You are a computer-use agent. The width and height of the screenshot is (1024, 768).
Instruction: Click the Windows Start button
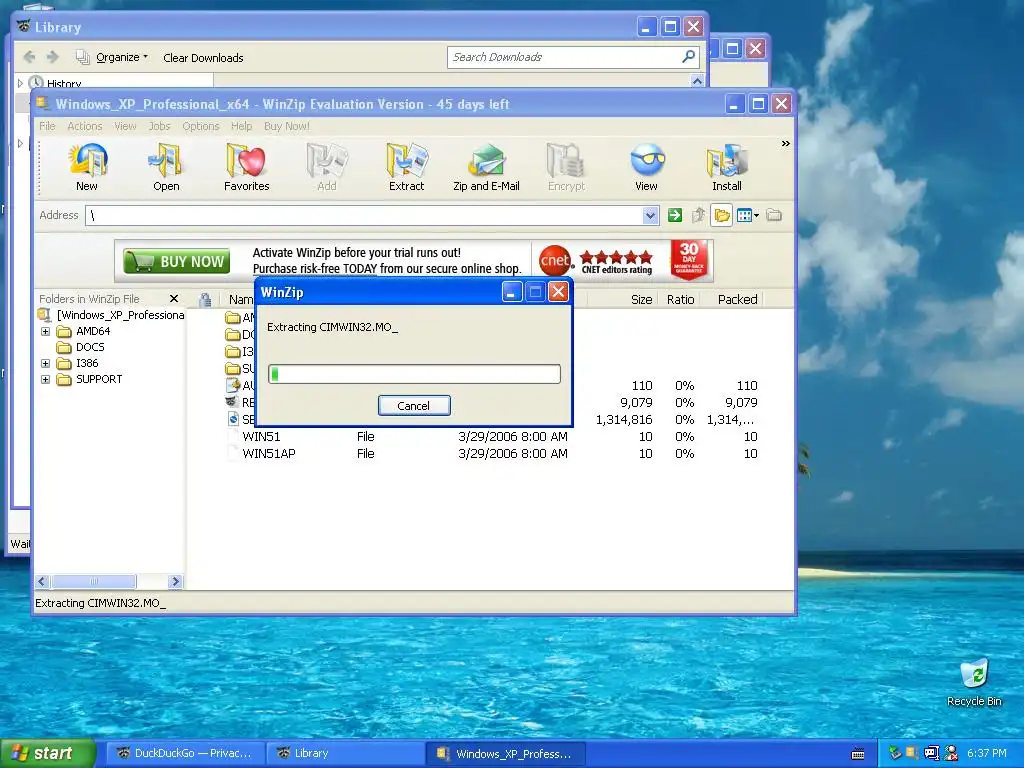click(48, 753)
